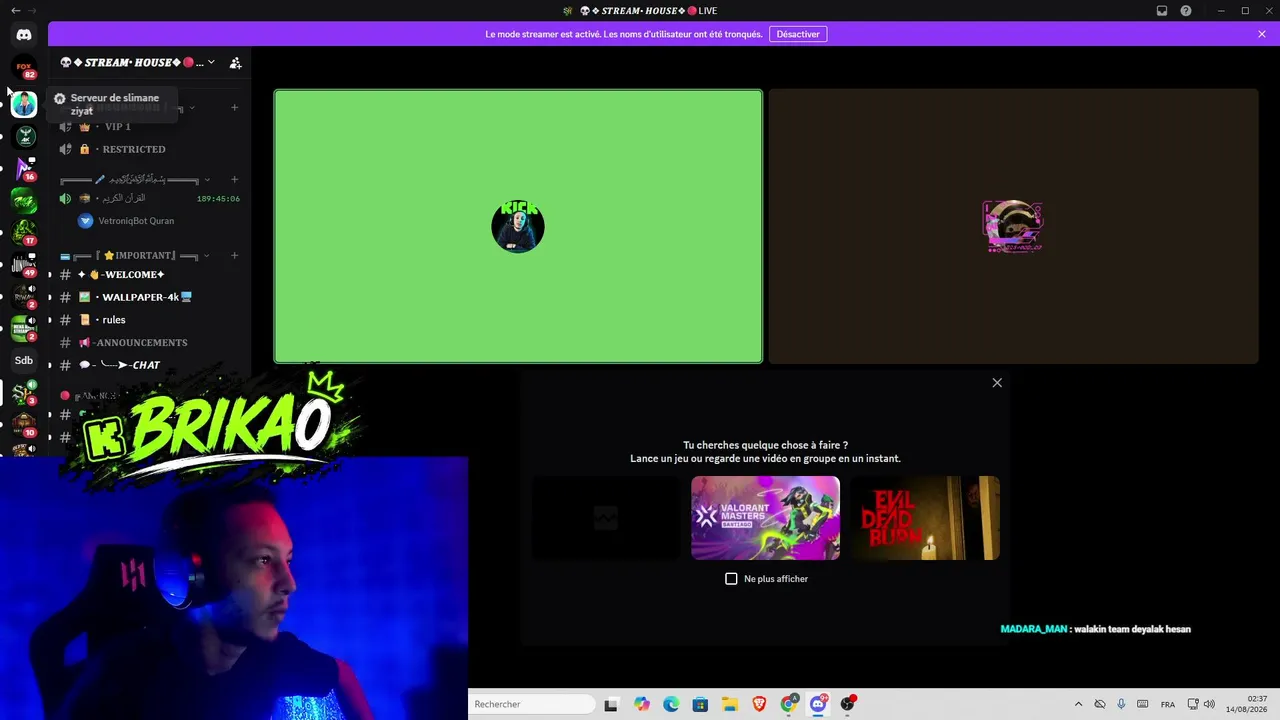Open the ANNOUNCEMENTS channel

(x=150, y=342)
